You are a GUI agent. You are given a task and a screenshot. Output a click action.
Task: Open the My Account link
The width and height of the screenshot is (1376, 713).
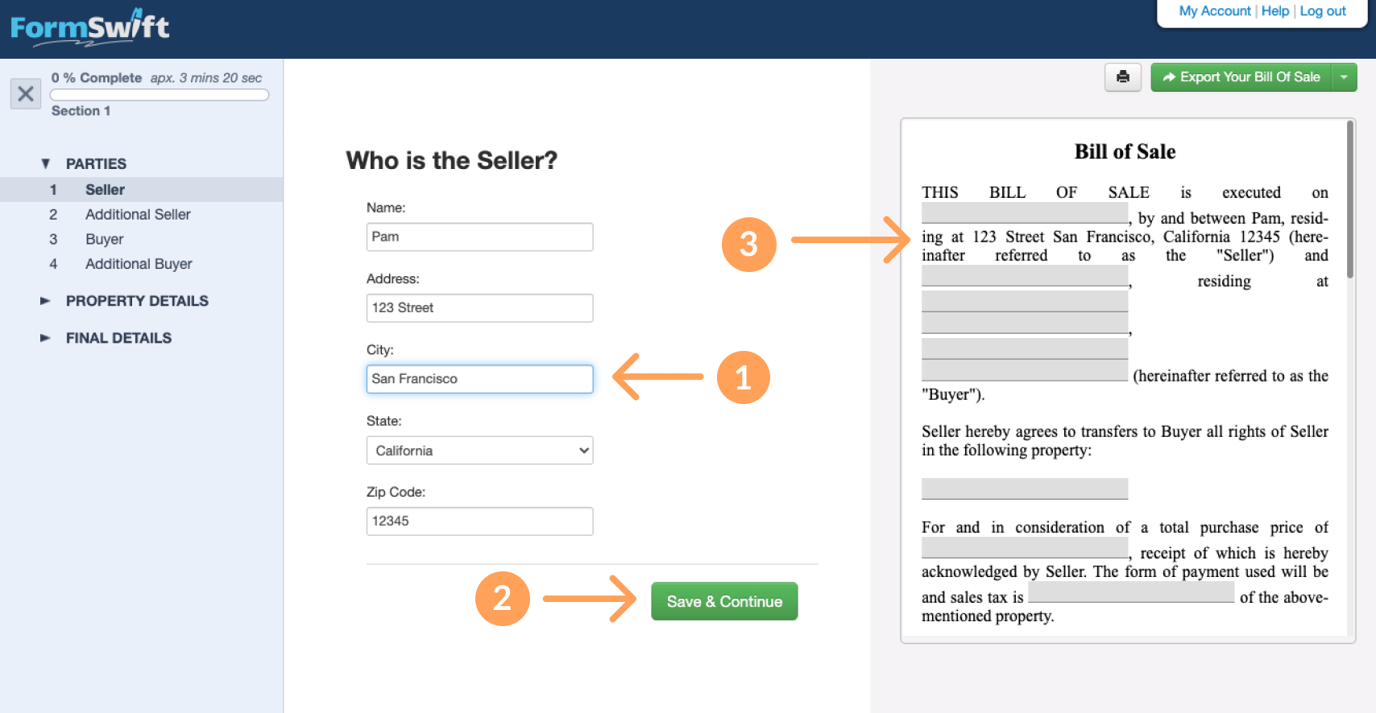pyautogui.click(x=1215, y=11)
